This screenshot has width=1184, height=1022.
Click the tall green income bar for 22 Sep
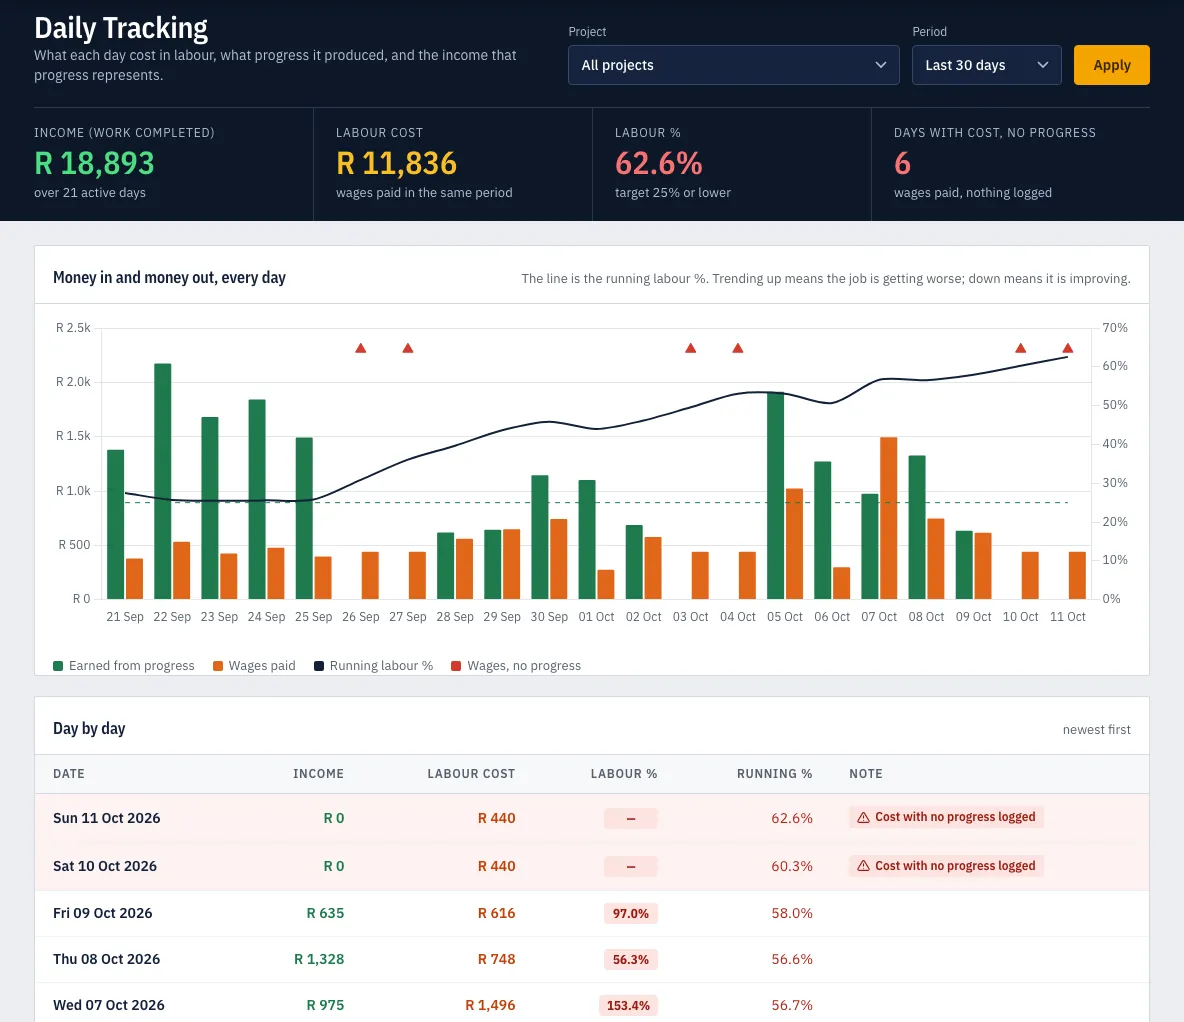pos(162,481)
